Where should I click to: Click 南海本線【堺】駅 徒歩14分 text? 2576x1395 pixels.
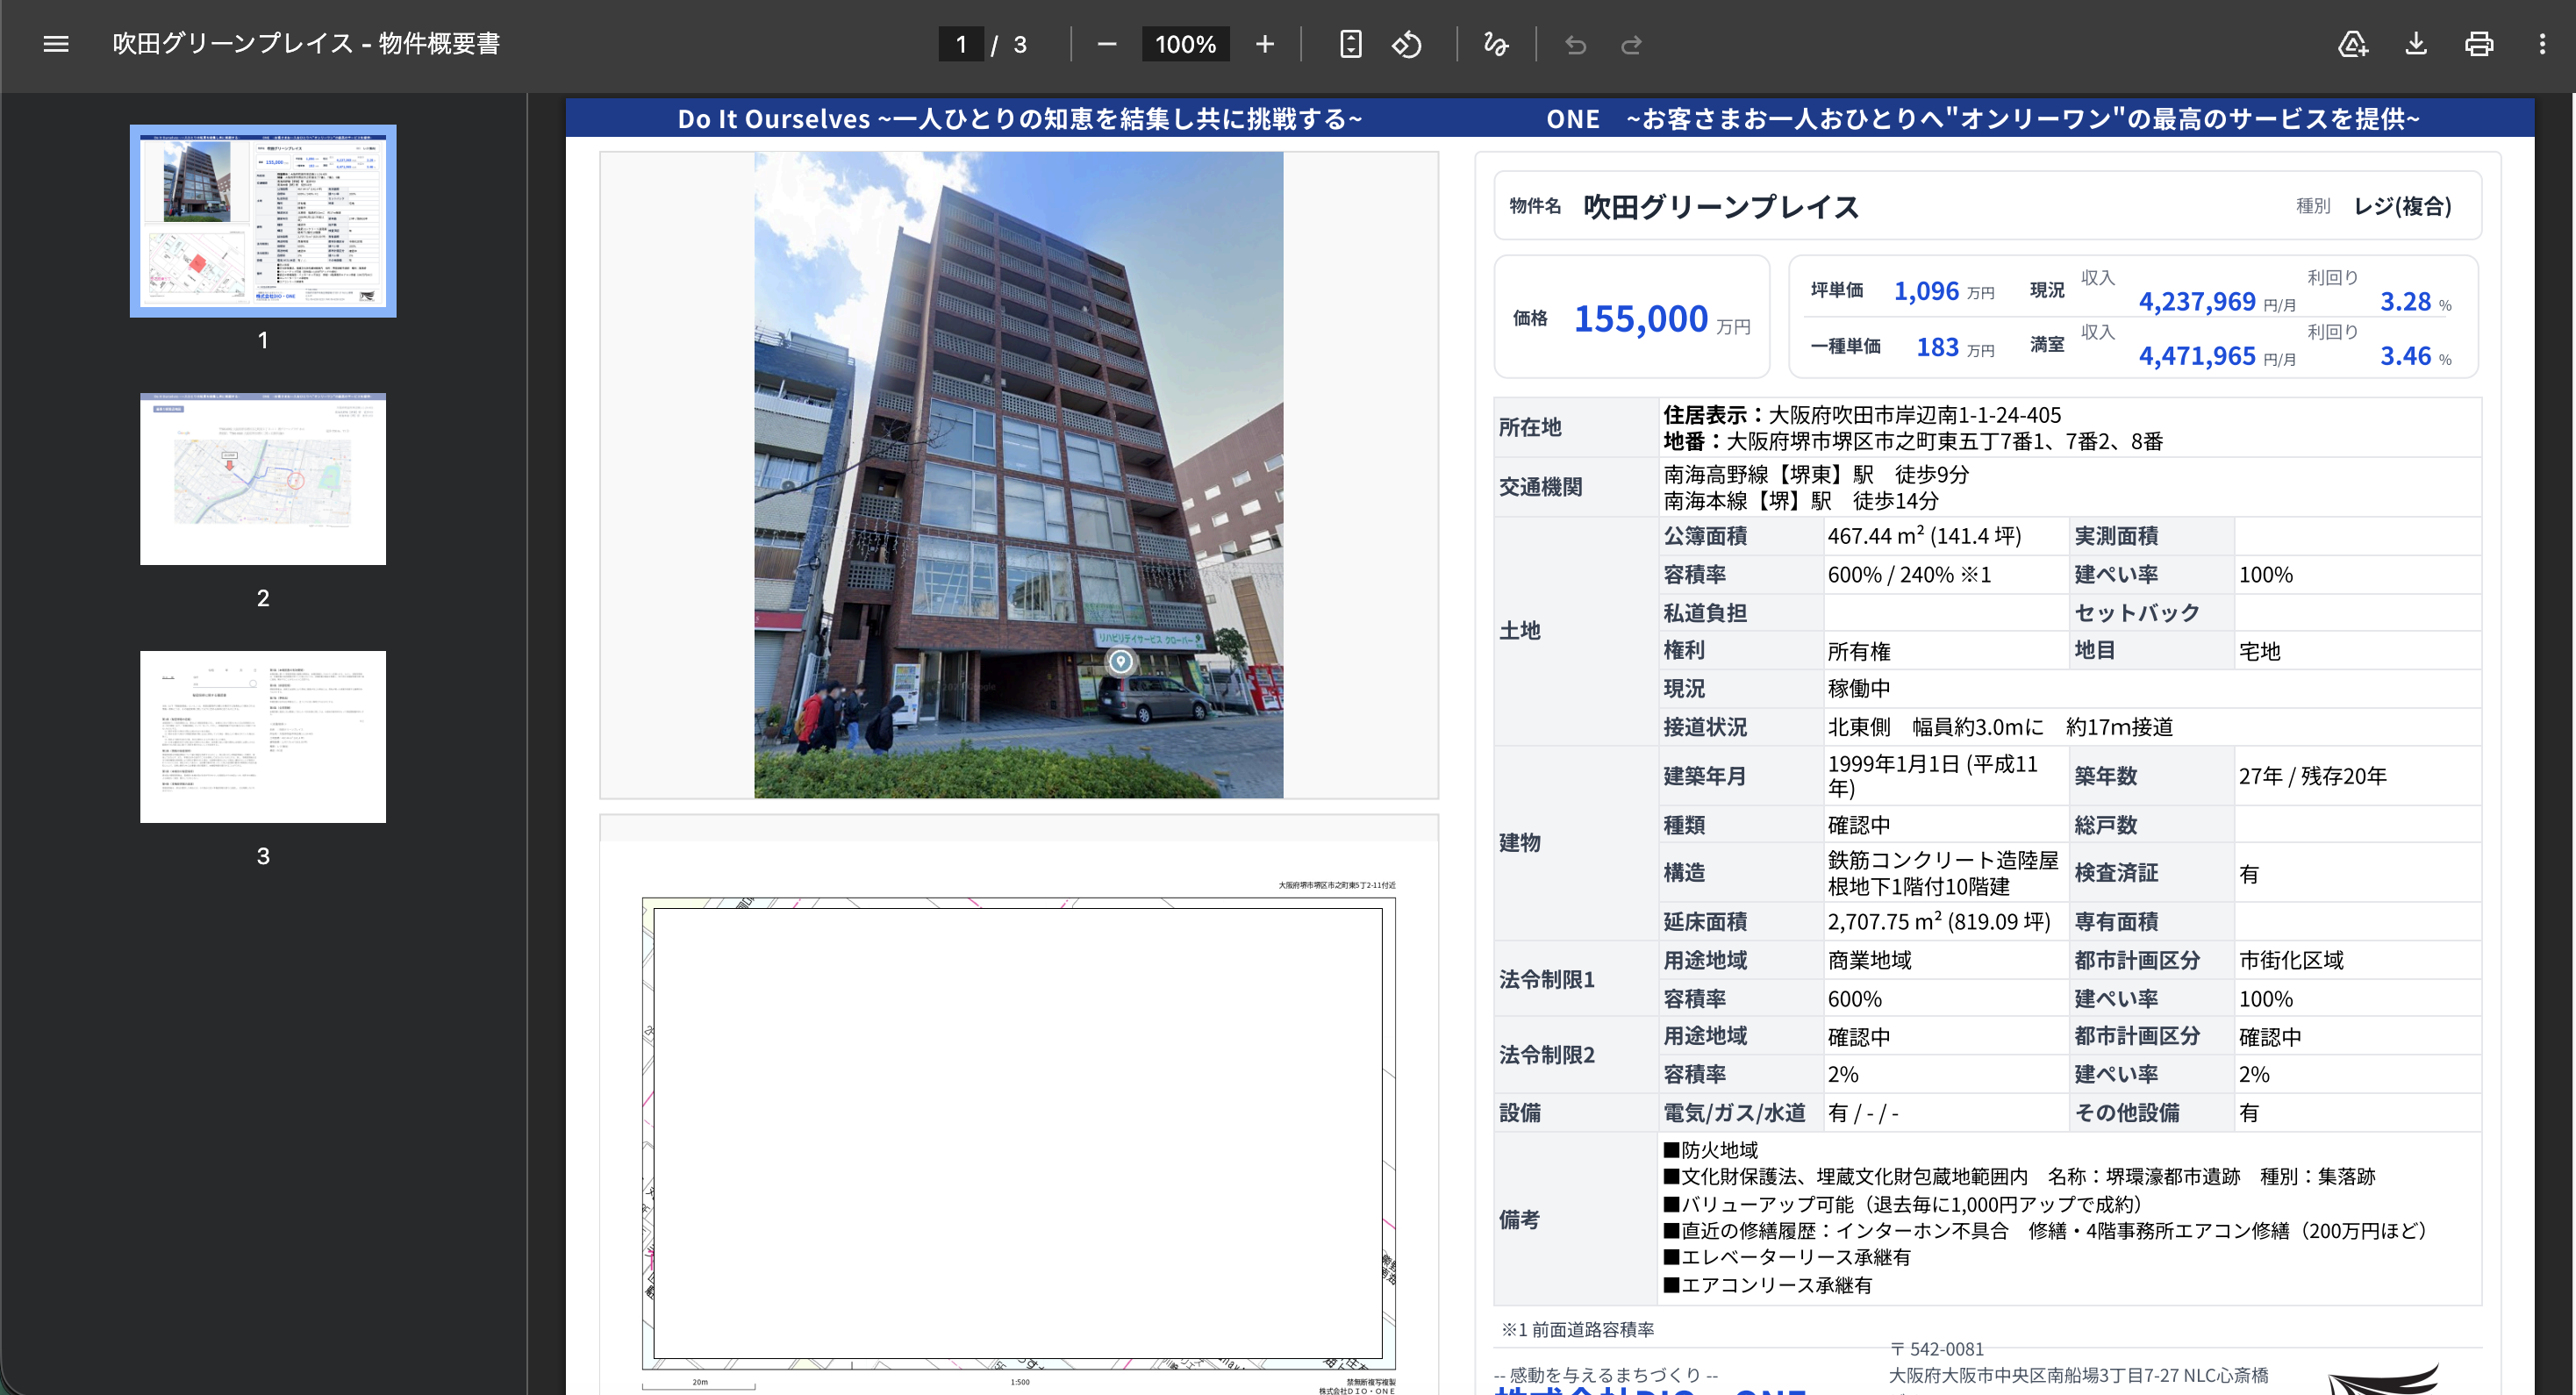(1800, 500)
